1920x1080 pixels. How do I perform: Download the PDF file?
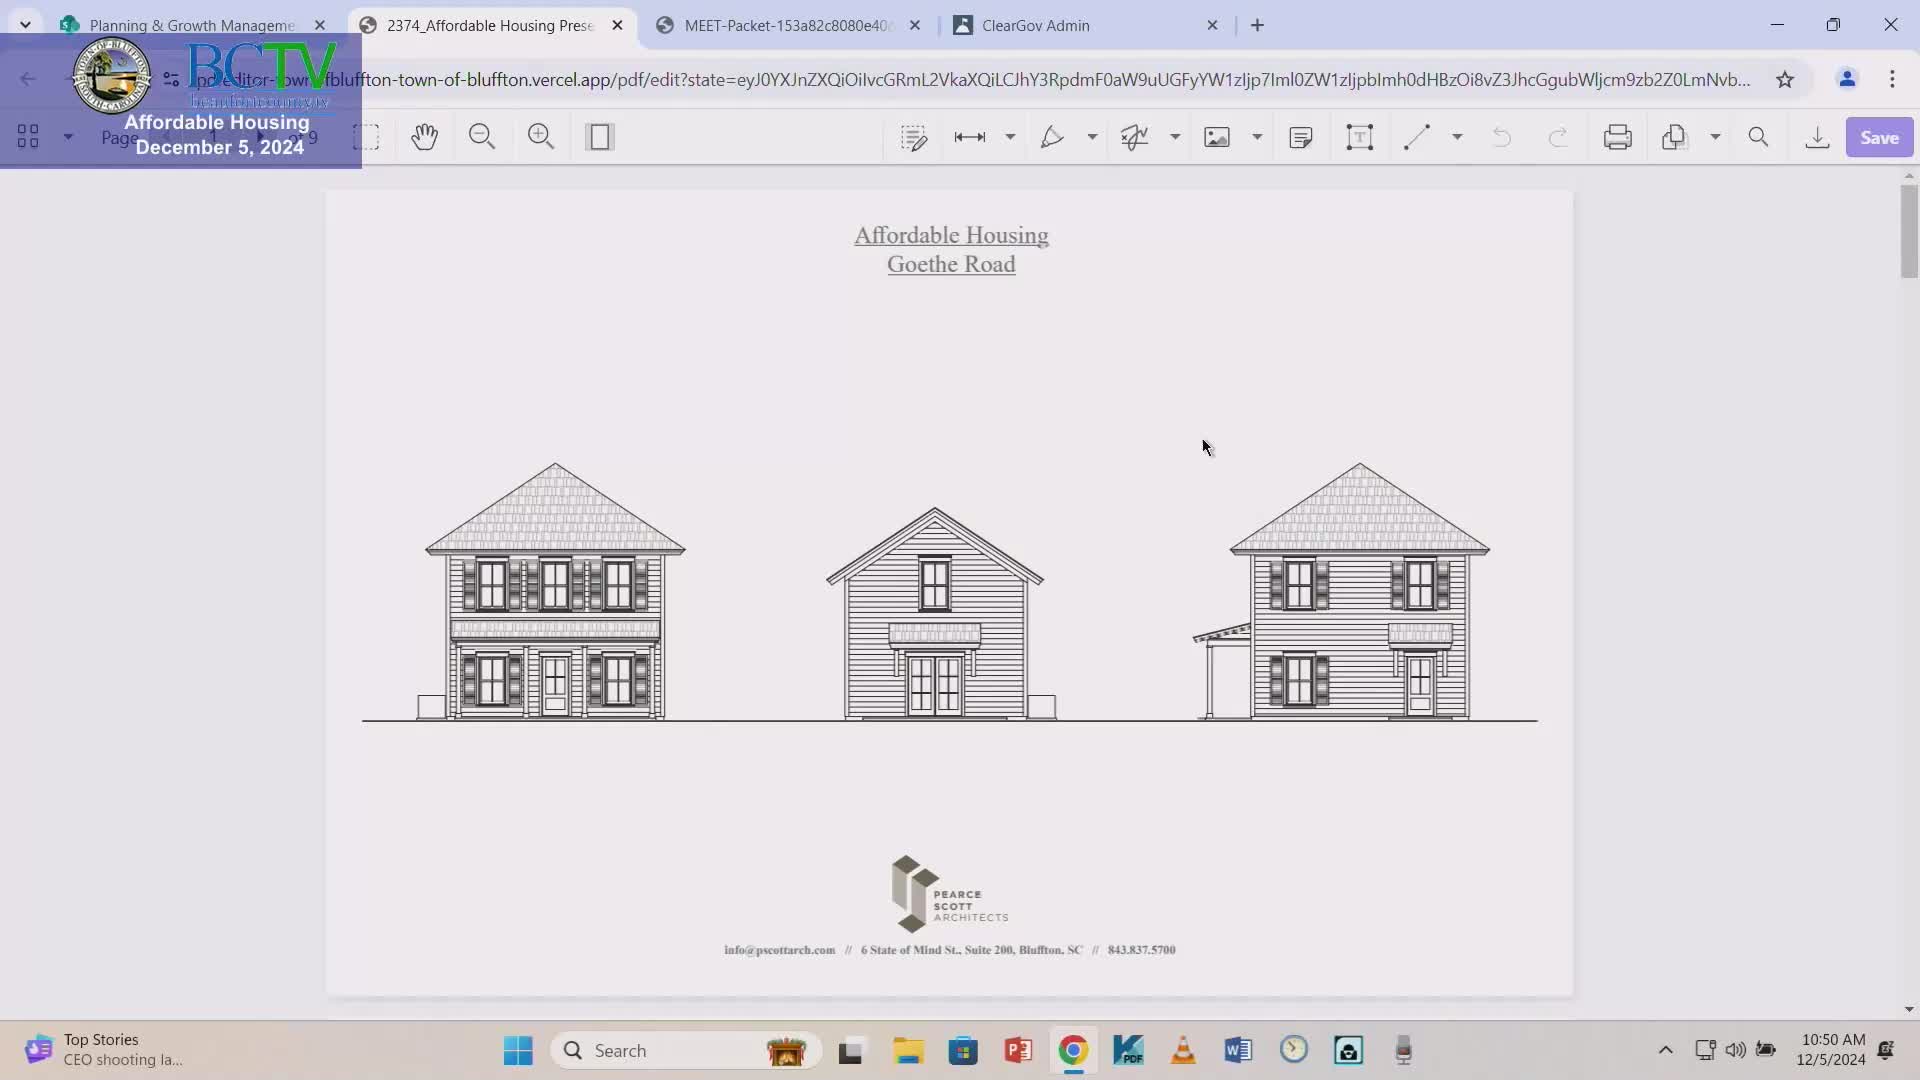[x=1817, y=137]
